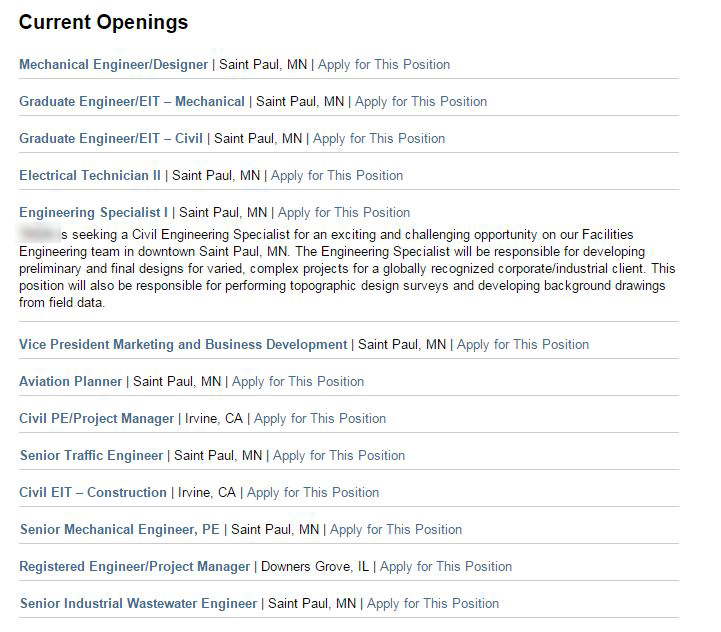Open the Senior Industrial Wastewater Engineer listing
The width and height of the screenshot is (721, 632).
pos(138,603)
